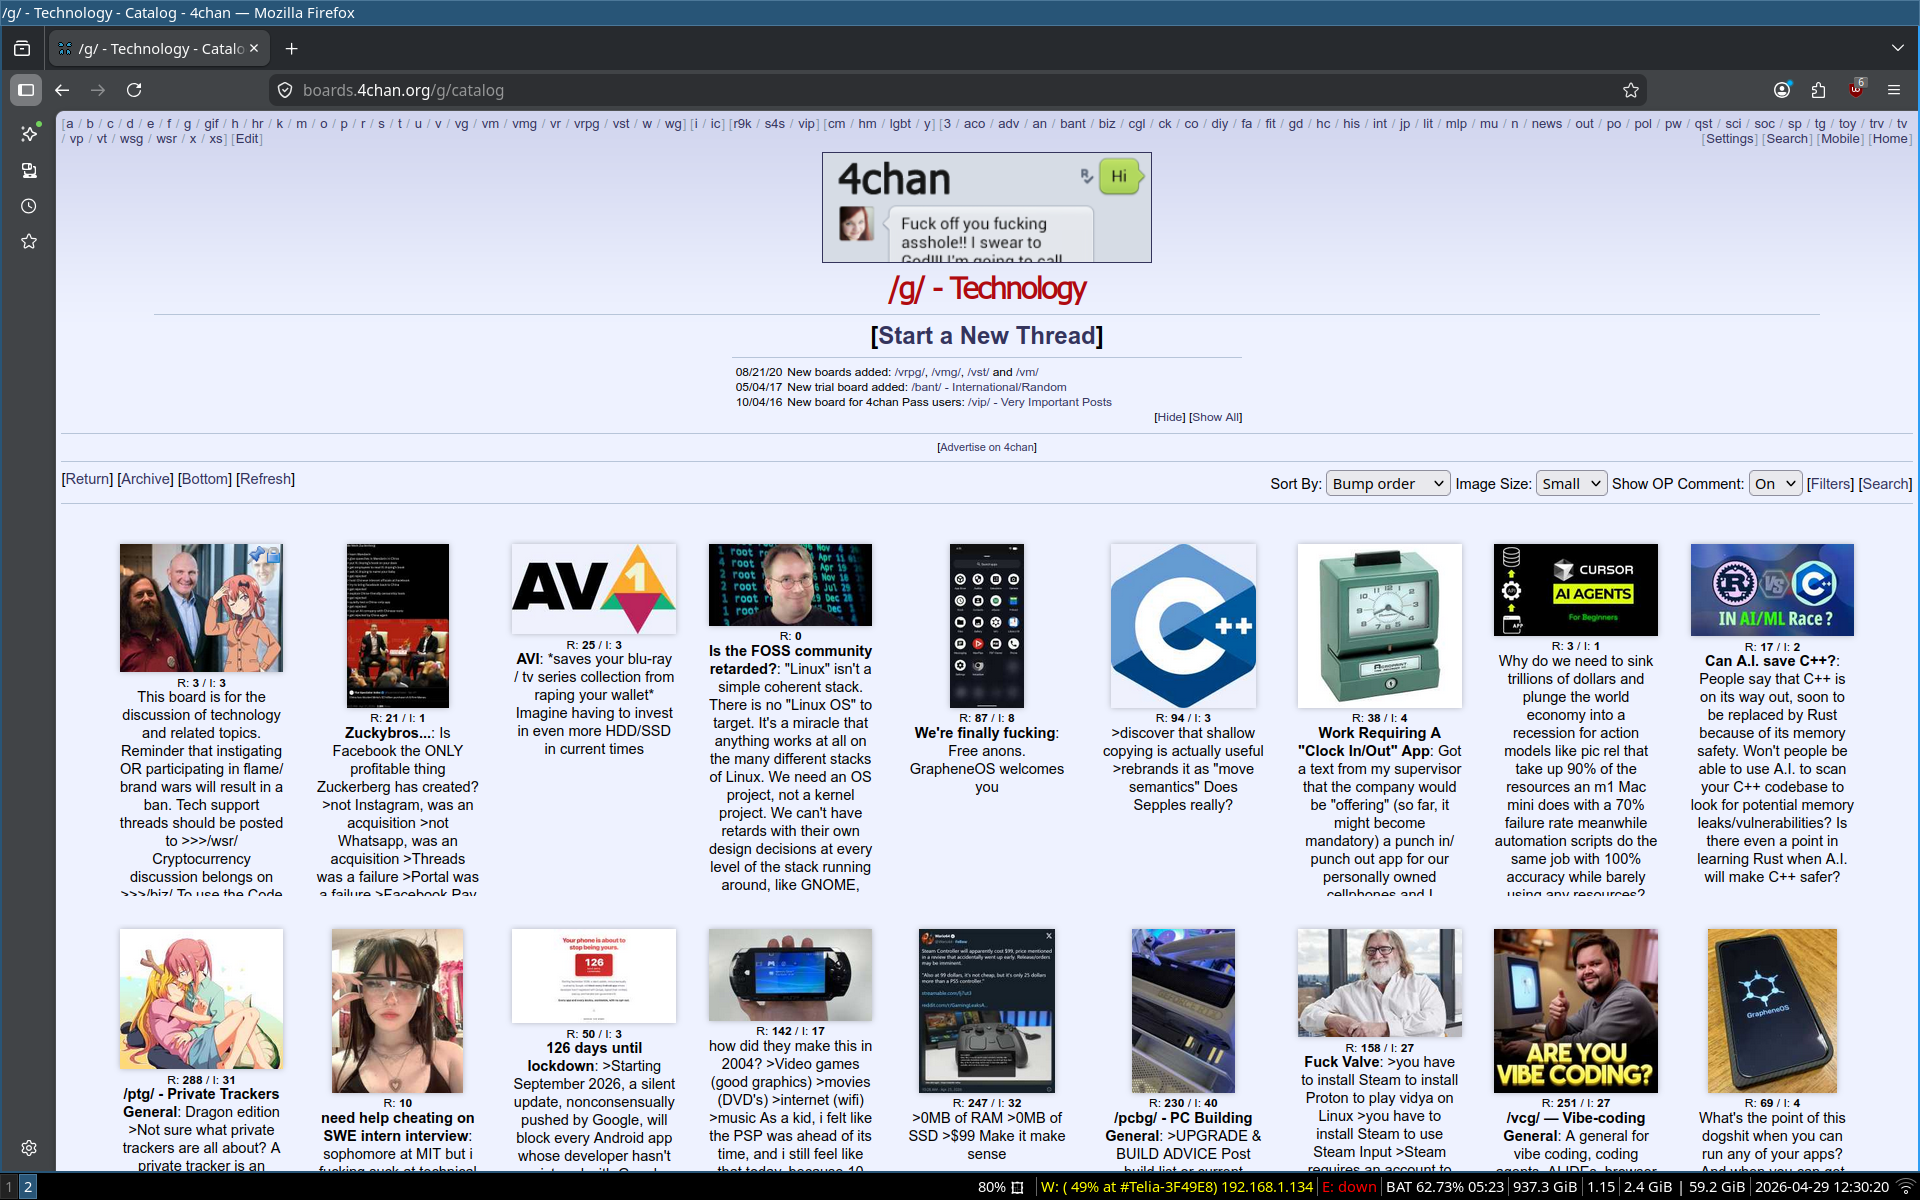The image size is (1920, 1200).
Task: Open the sidebar history clock icon
Action: pos(29,206)
